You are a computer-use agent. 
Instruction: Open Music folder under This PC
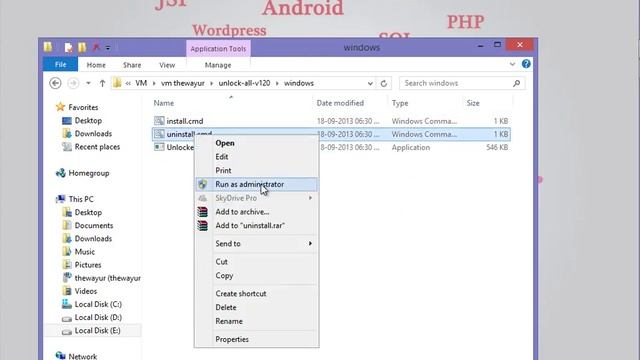[84, 252]
